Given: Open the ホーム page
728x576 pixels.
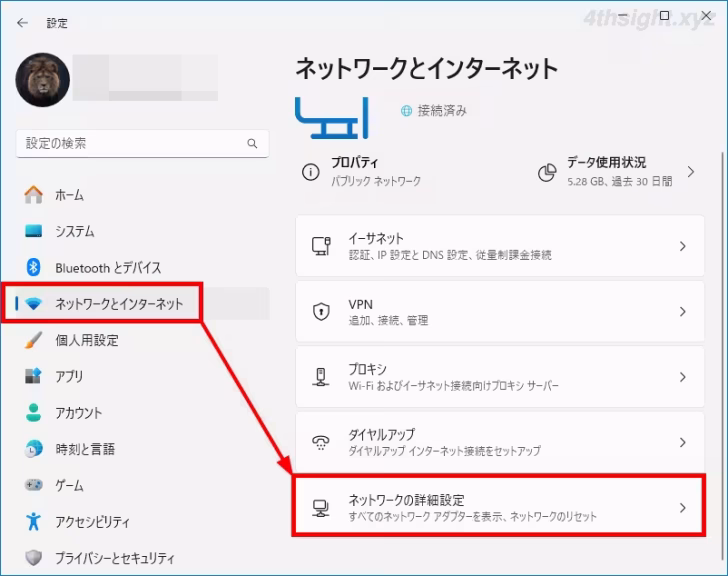Looking at the screenshot, I should [143, 194].
